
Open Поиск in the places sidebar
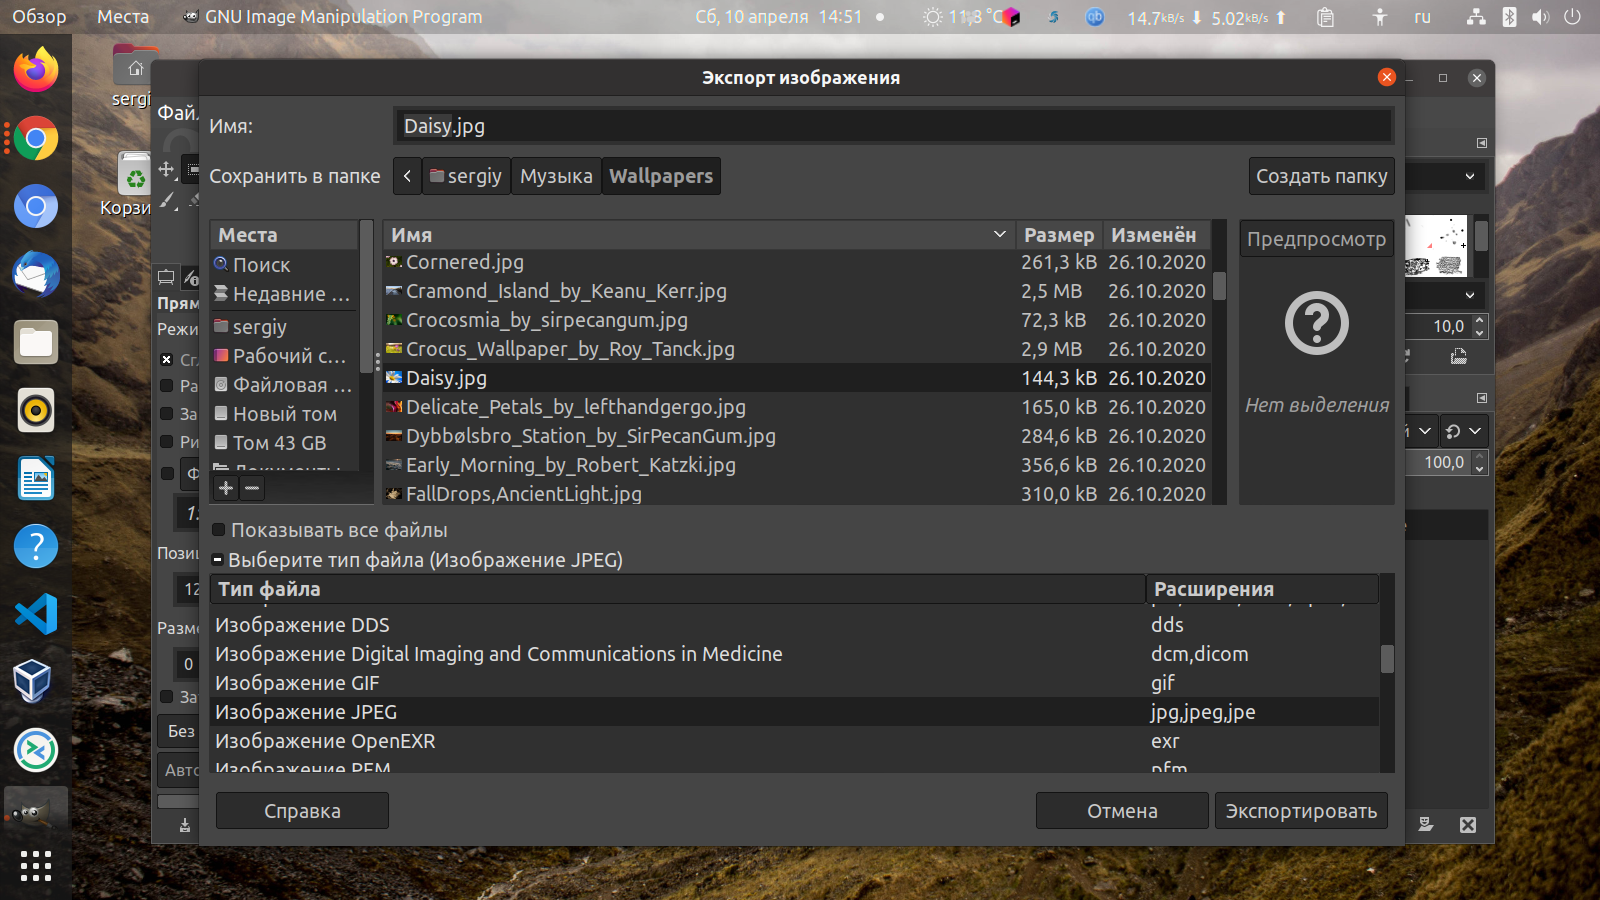pos(284,265)
